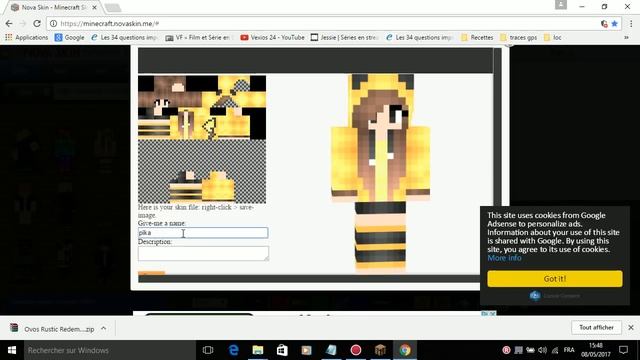Click the network tray icon

click(x=555, y=350)
